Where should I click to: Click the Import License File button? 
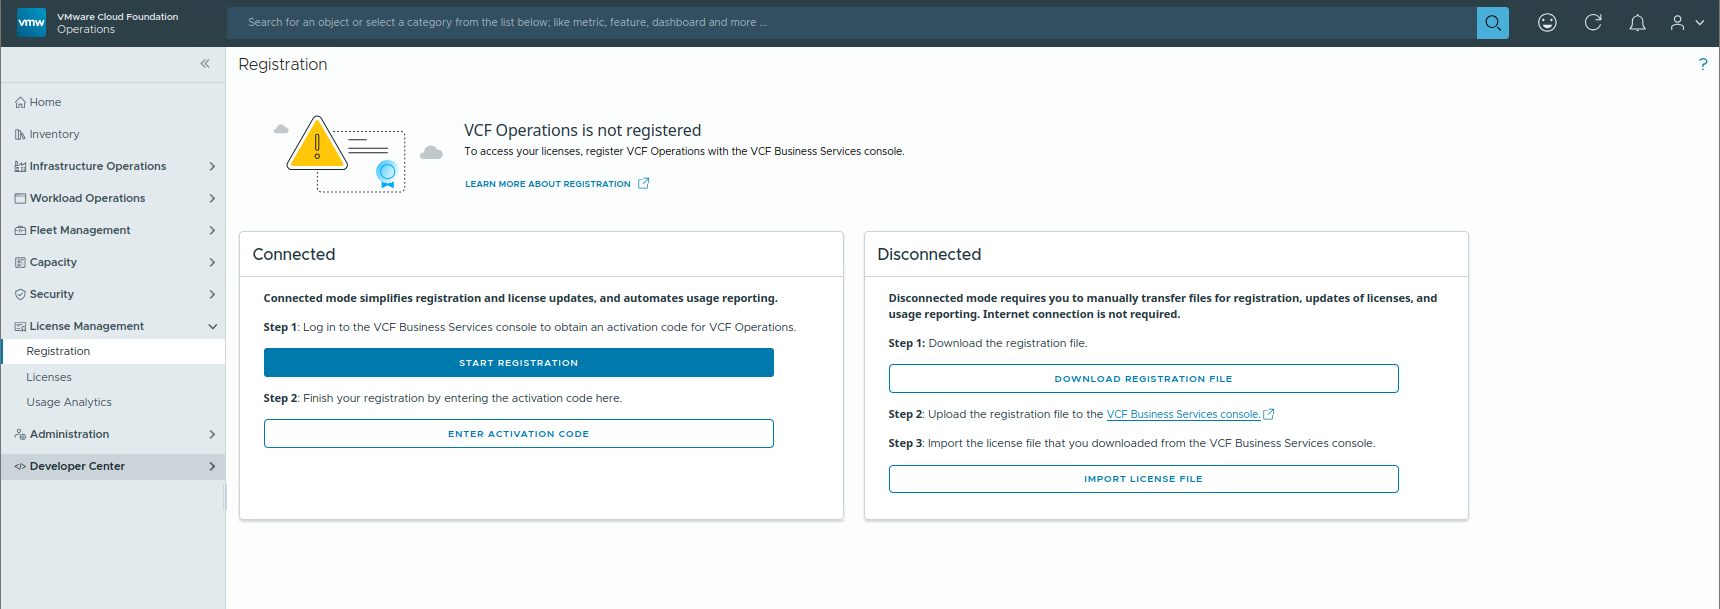[1143, 479]
